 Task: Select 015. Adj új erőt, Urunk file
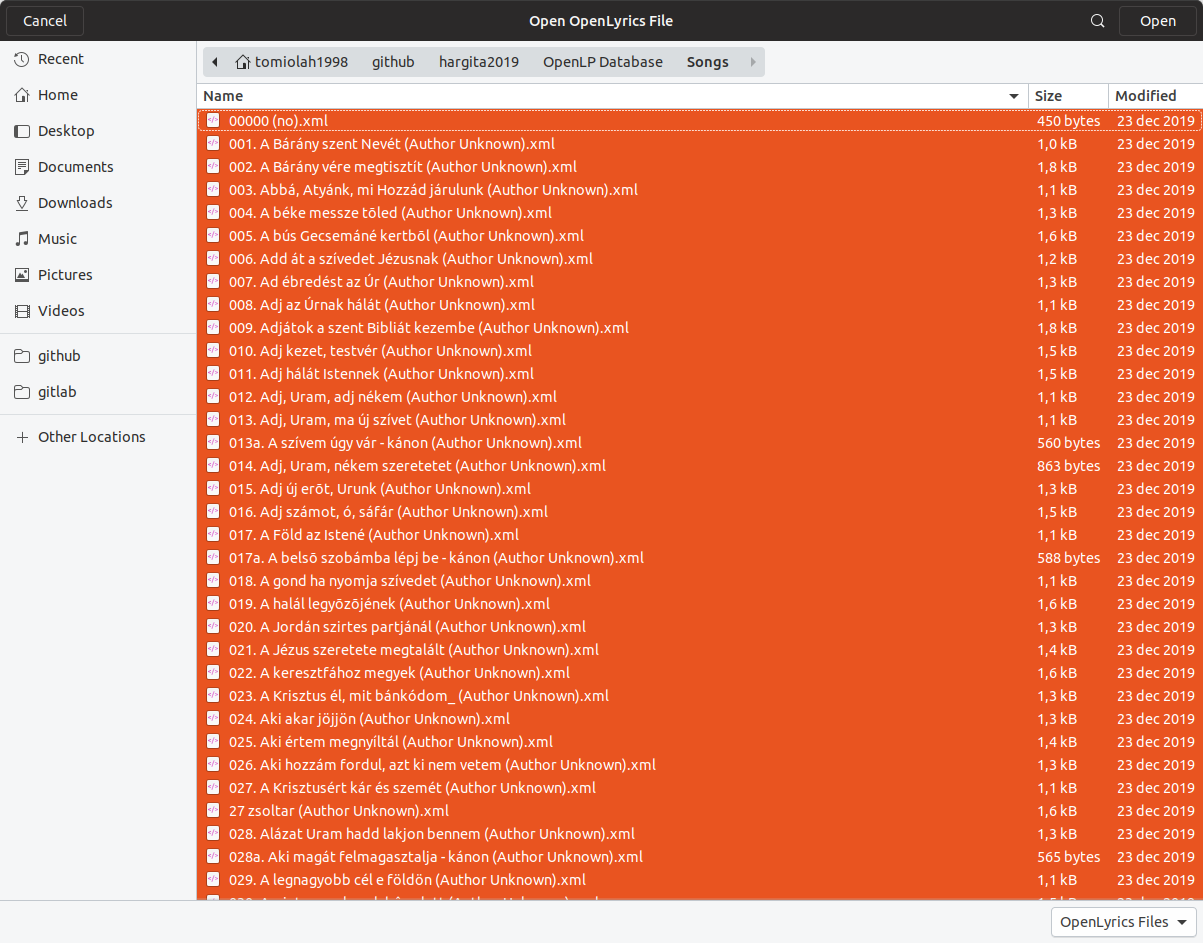coord(700,488)
